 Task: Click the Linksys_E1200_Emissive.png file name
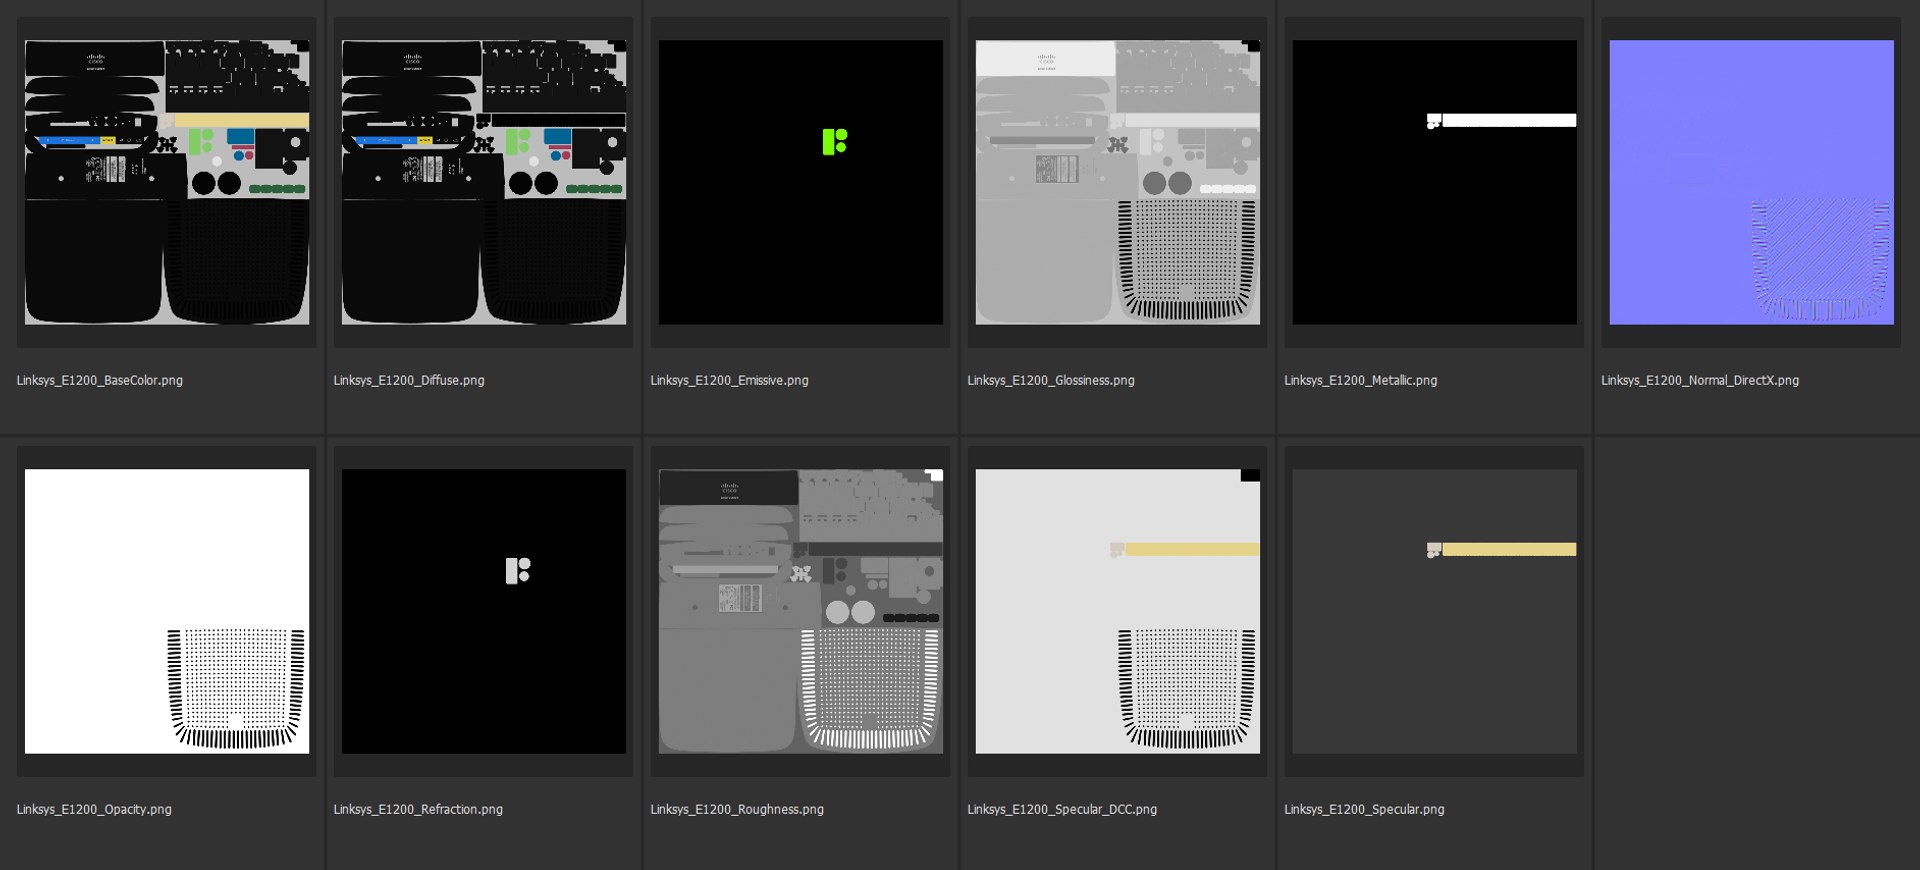(730, 381)
